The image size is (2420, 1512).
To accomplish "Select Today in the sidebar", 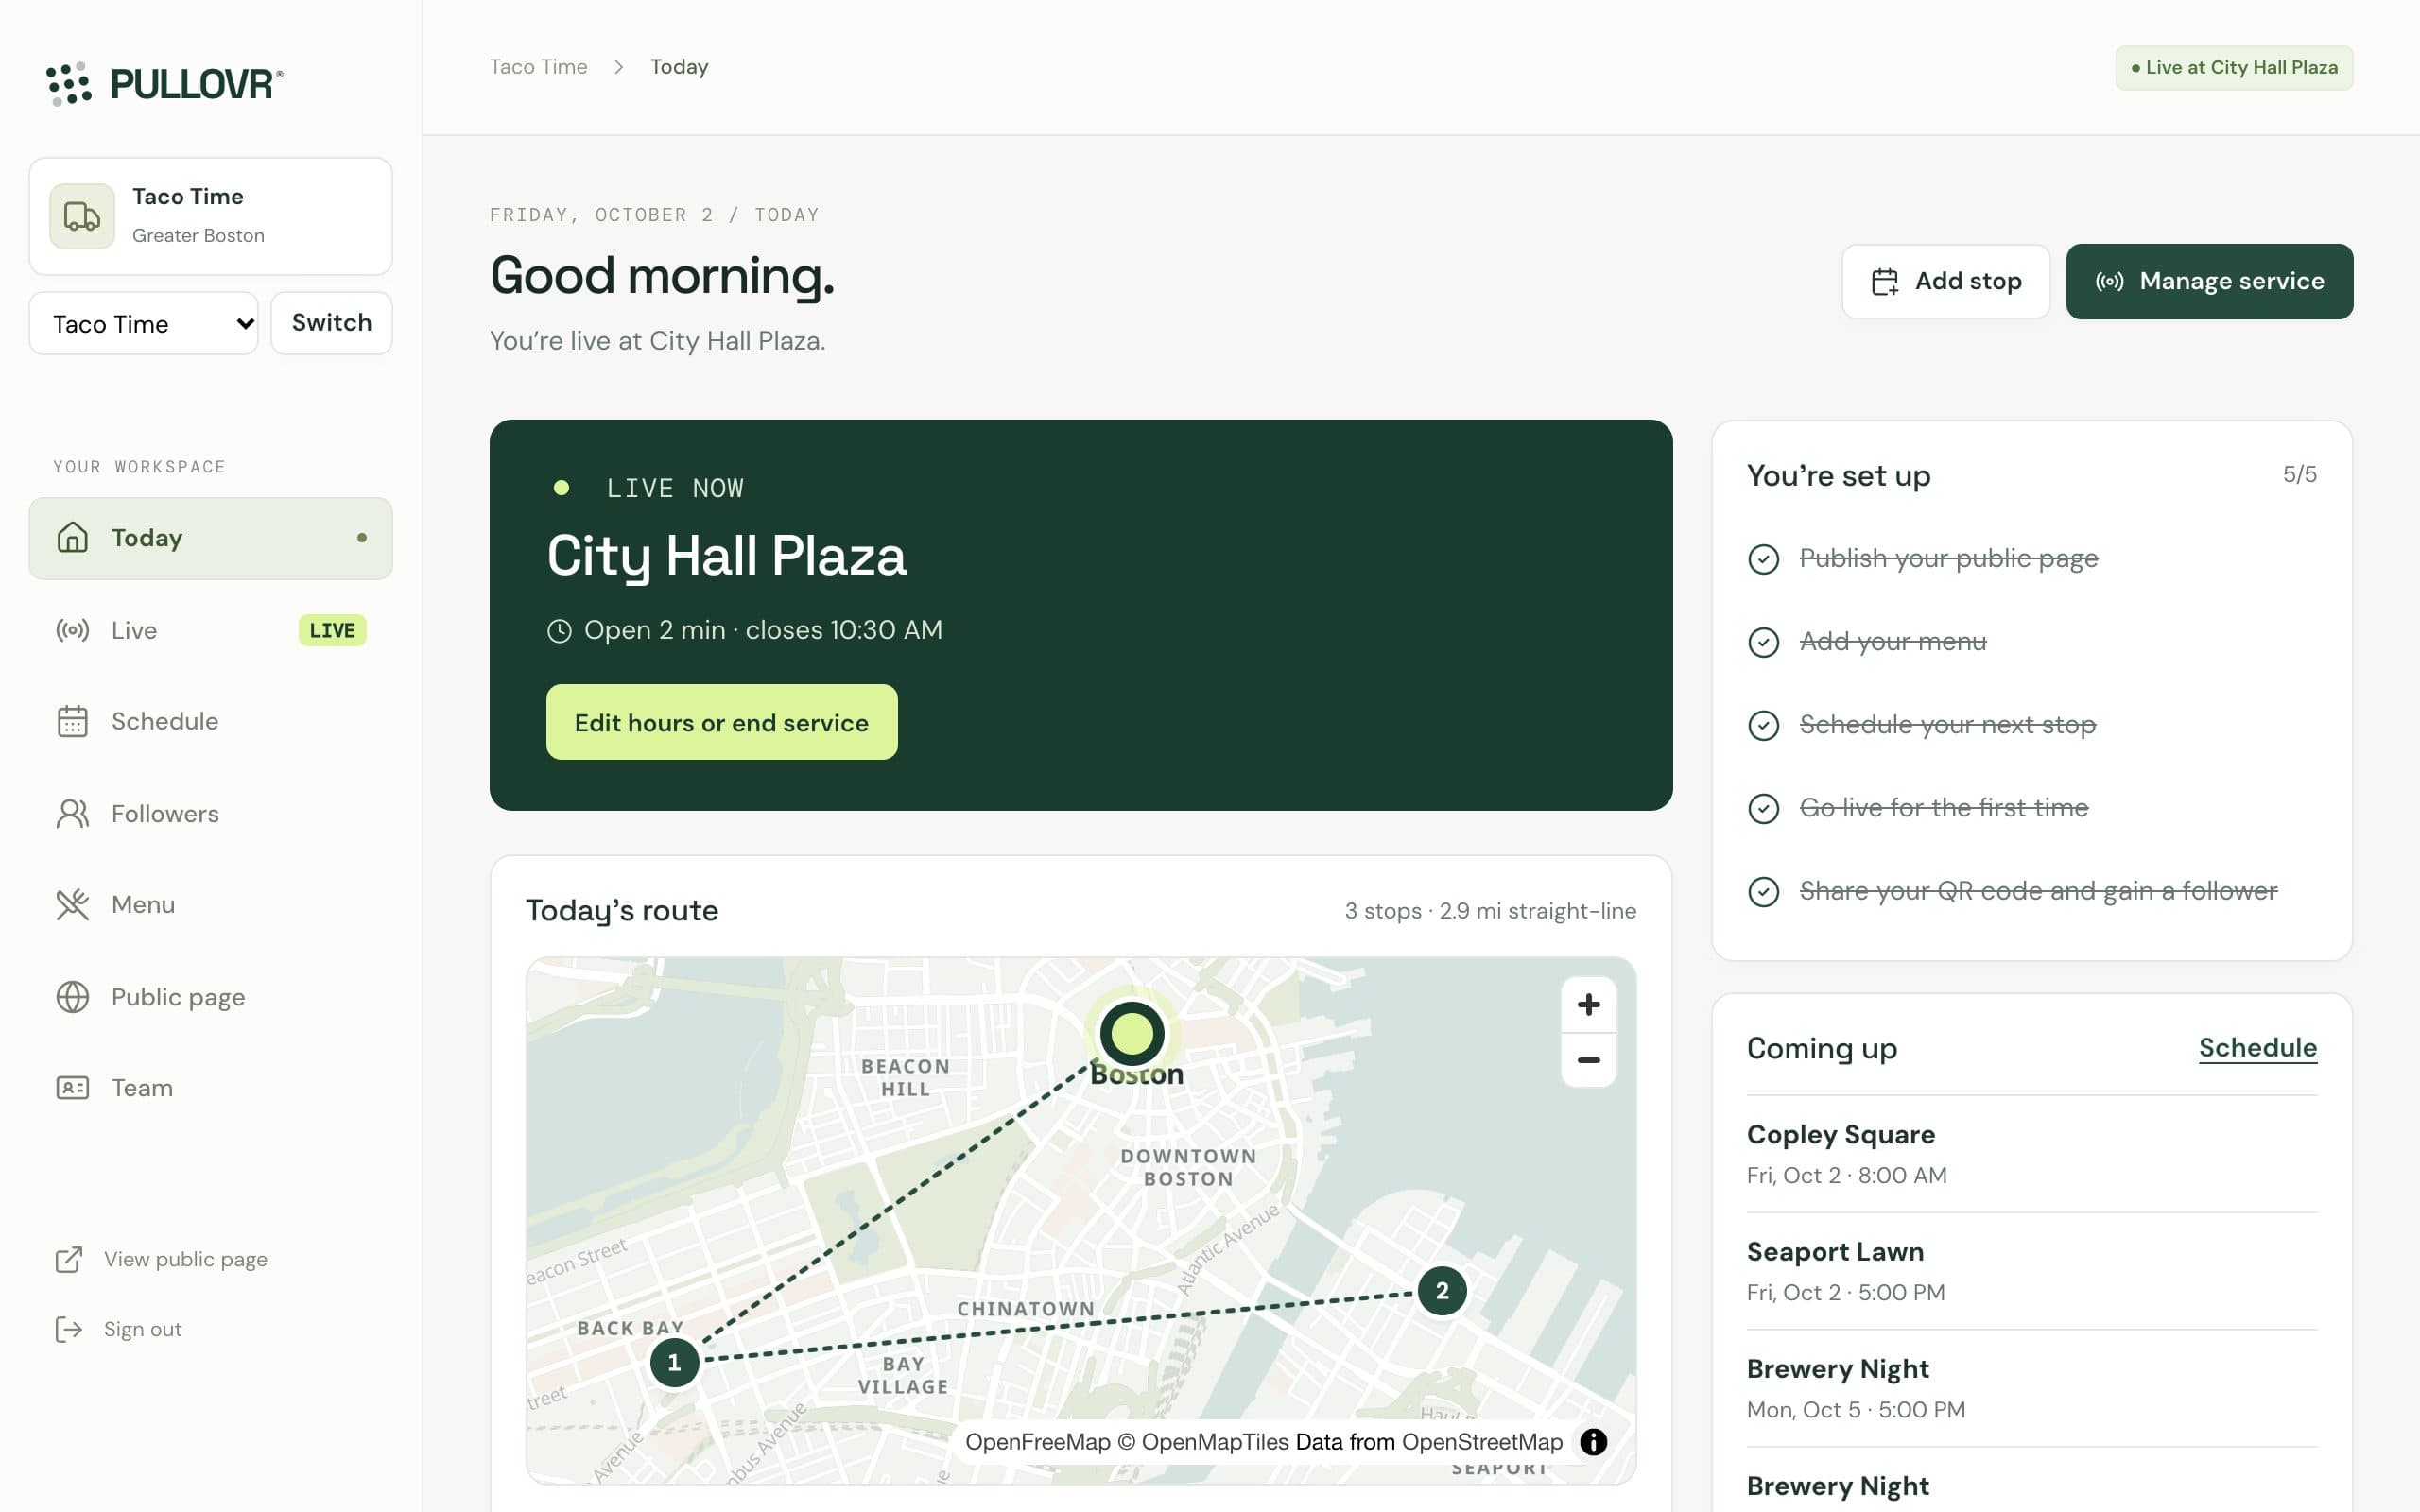I will click(x=210, y=538).
